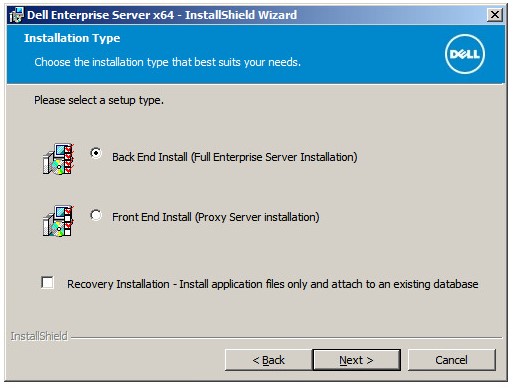Viewport: 513px width, 389px height.
Task: Close the InstallShield Wizard window
Action: pyautogui.click(x=495, y=15)
